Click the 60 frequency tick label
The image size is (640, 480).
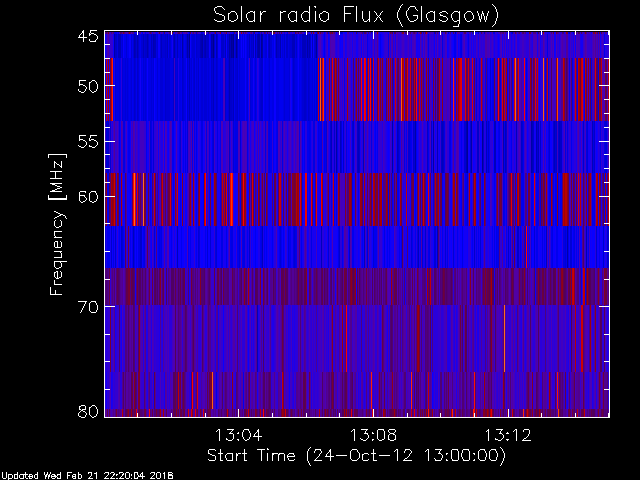point(88,196)
